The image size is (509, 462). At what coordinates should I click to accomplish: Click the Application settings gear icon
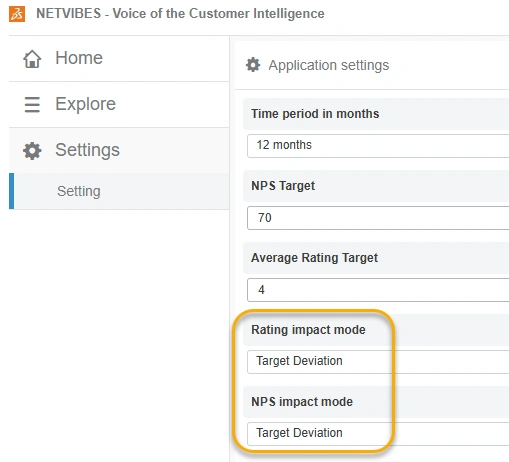pos(253,65)
